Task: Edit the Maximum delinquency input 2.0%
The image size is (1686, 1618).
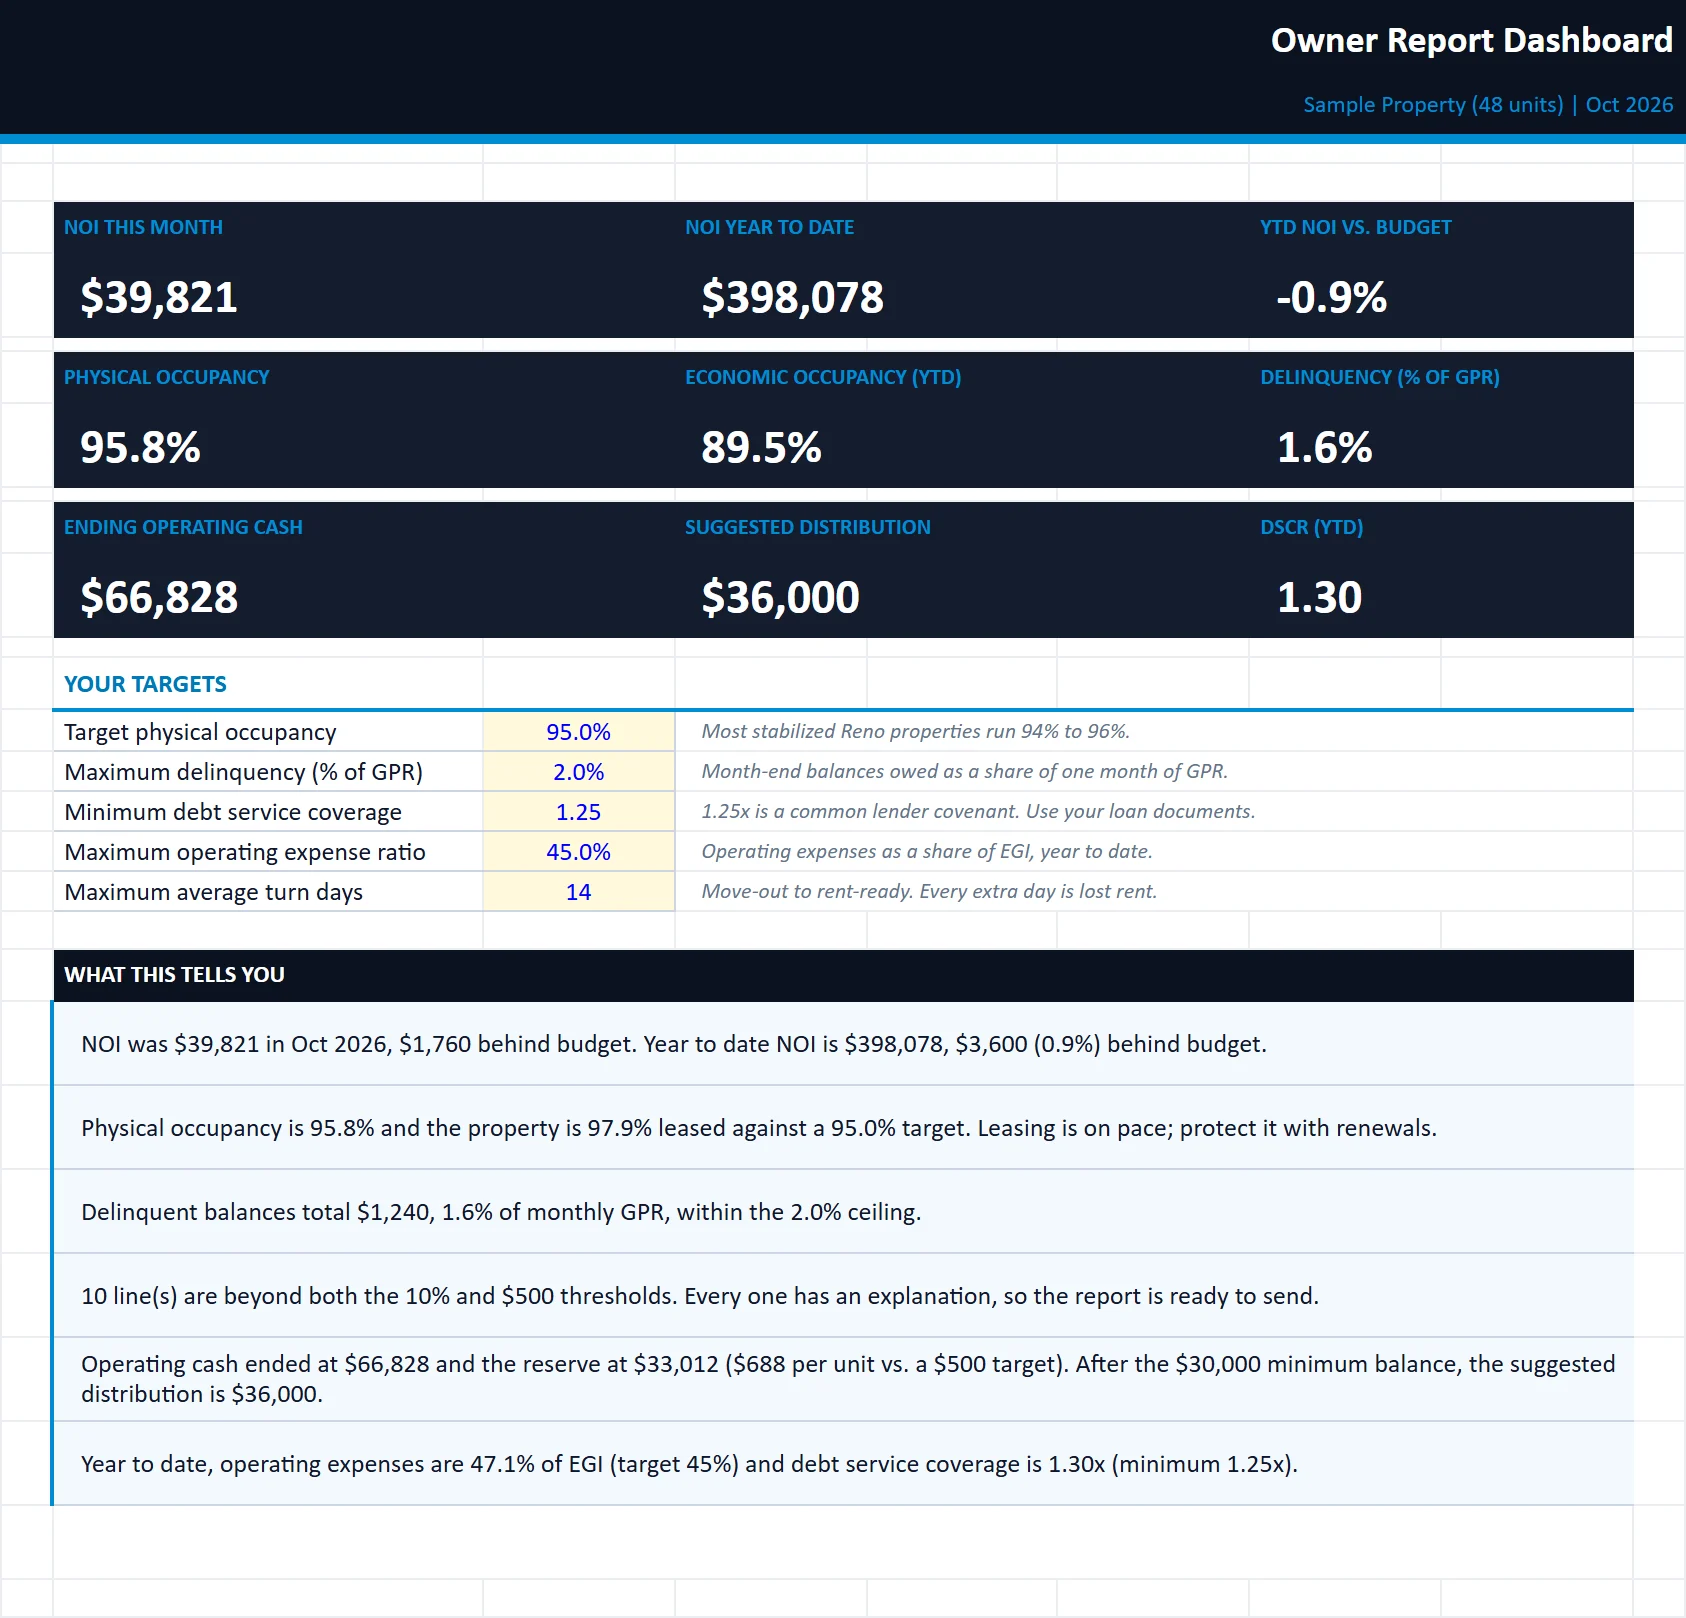Action: pos(578,772)
